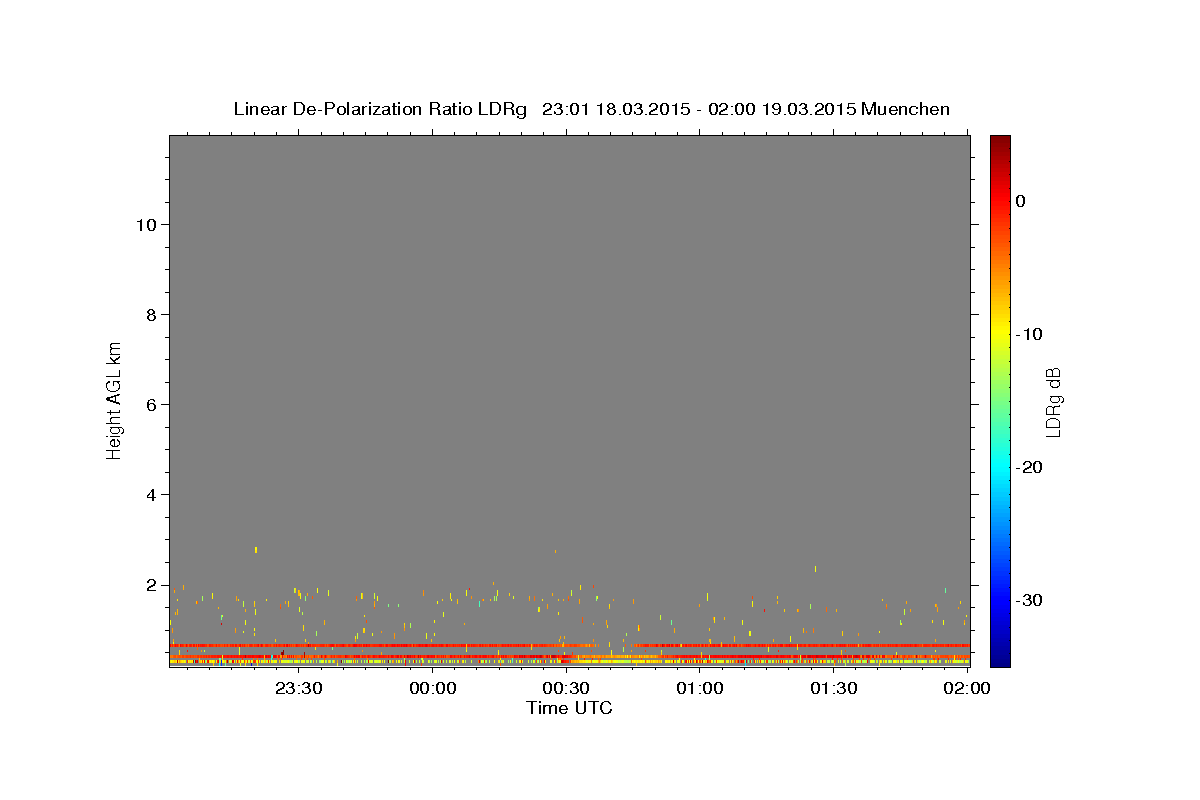The image size is (1200, 800).
Task: Click the dark red top of the colorbar
Action: tap(1000, 143)
